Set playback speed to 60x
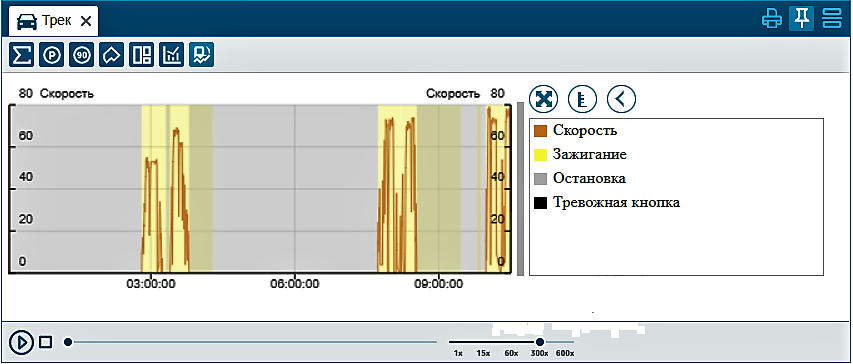 coord(511,353)
